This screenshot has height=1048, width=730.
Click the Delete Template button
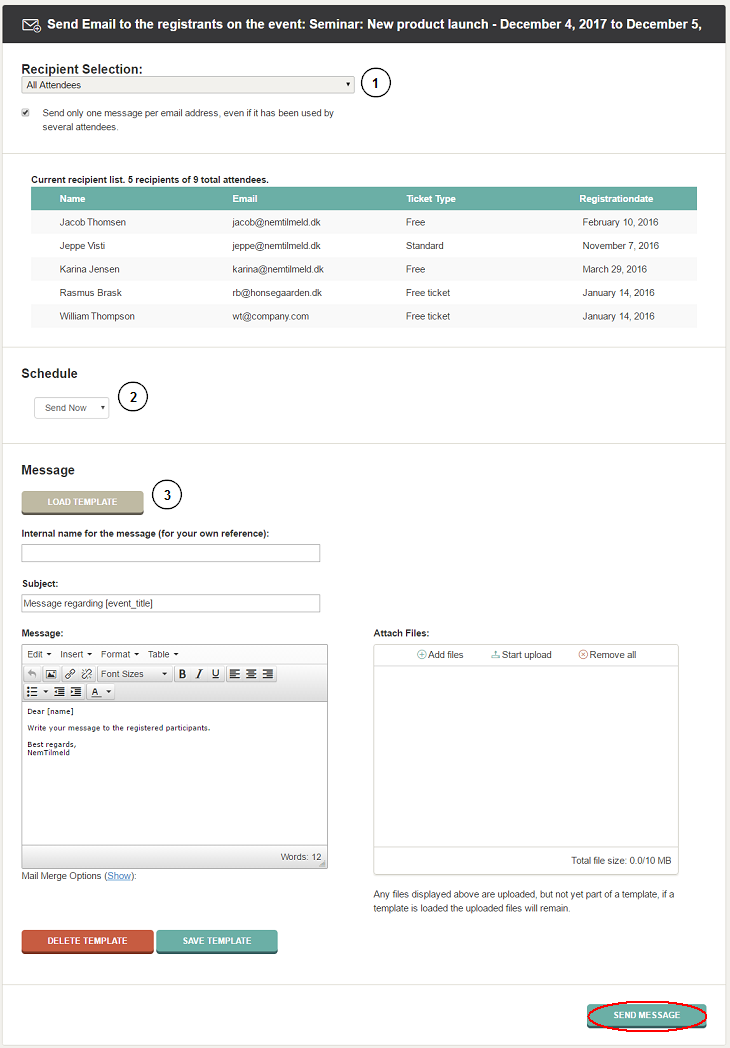coord(88,941)
